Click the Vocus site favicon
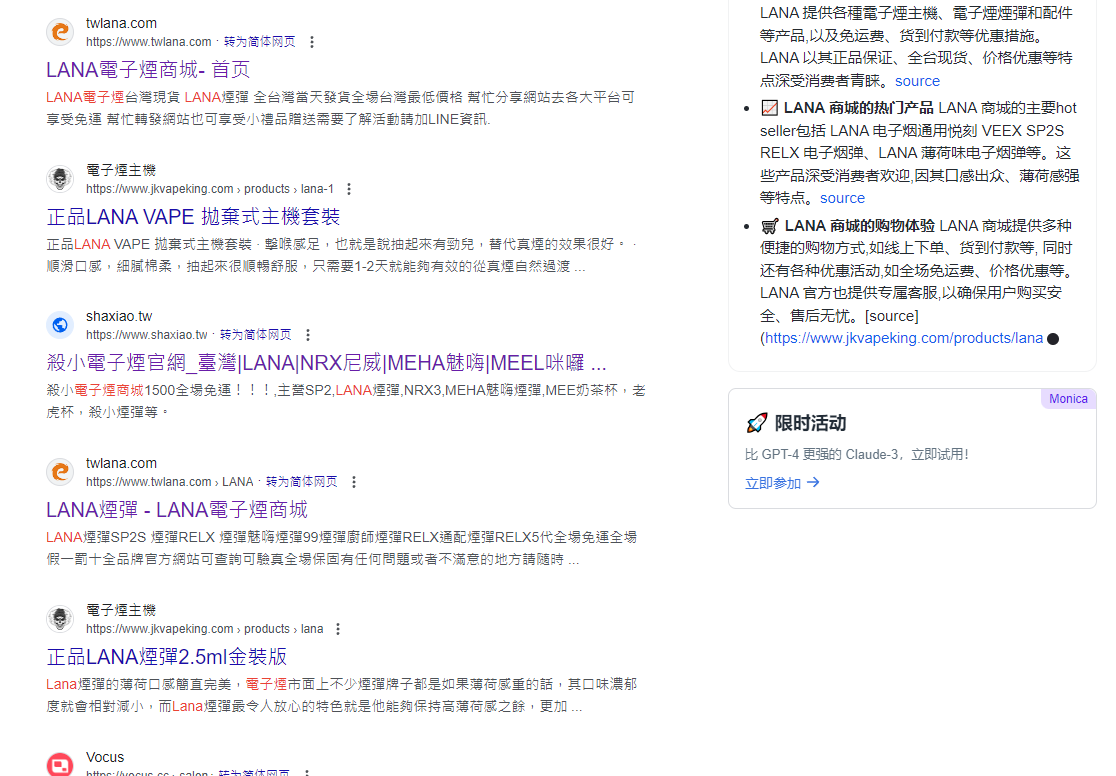Screen dimensions: 1116x776 click(60, 765)
